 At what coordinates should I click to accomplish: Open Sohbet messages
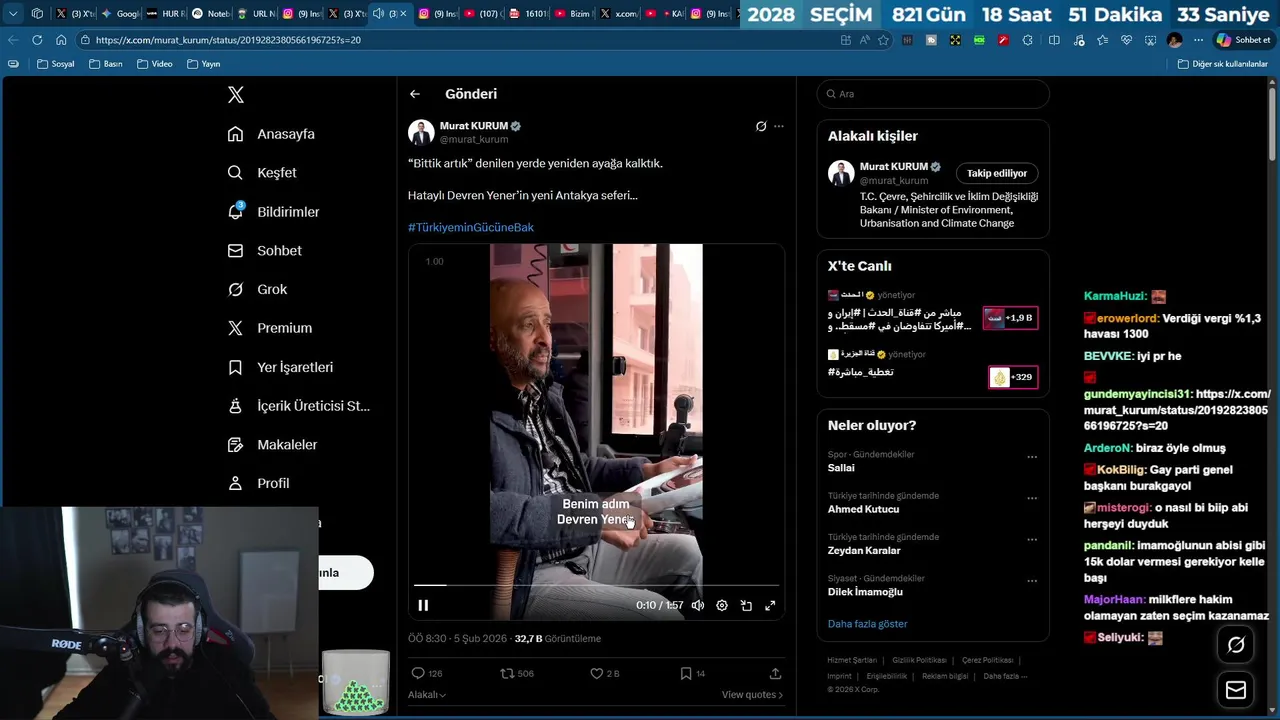tap(264, 251)
